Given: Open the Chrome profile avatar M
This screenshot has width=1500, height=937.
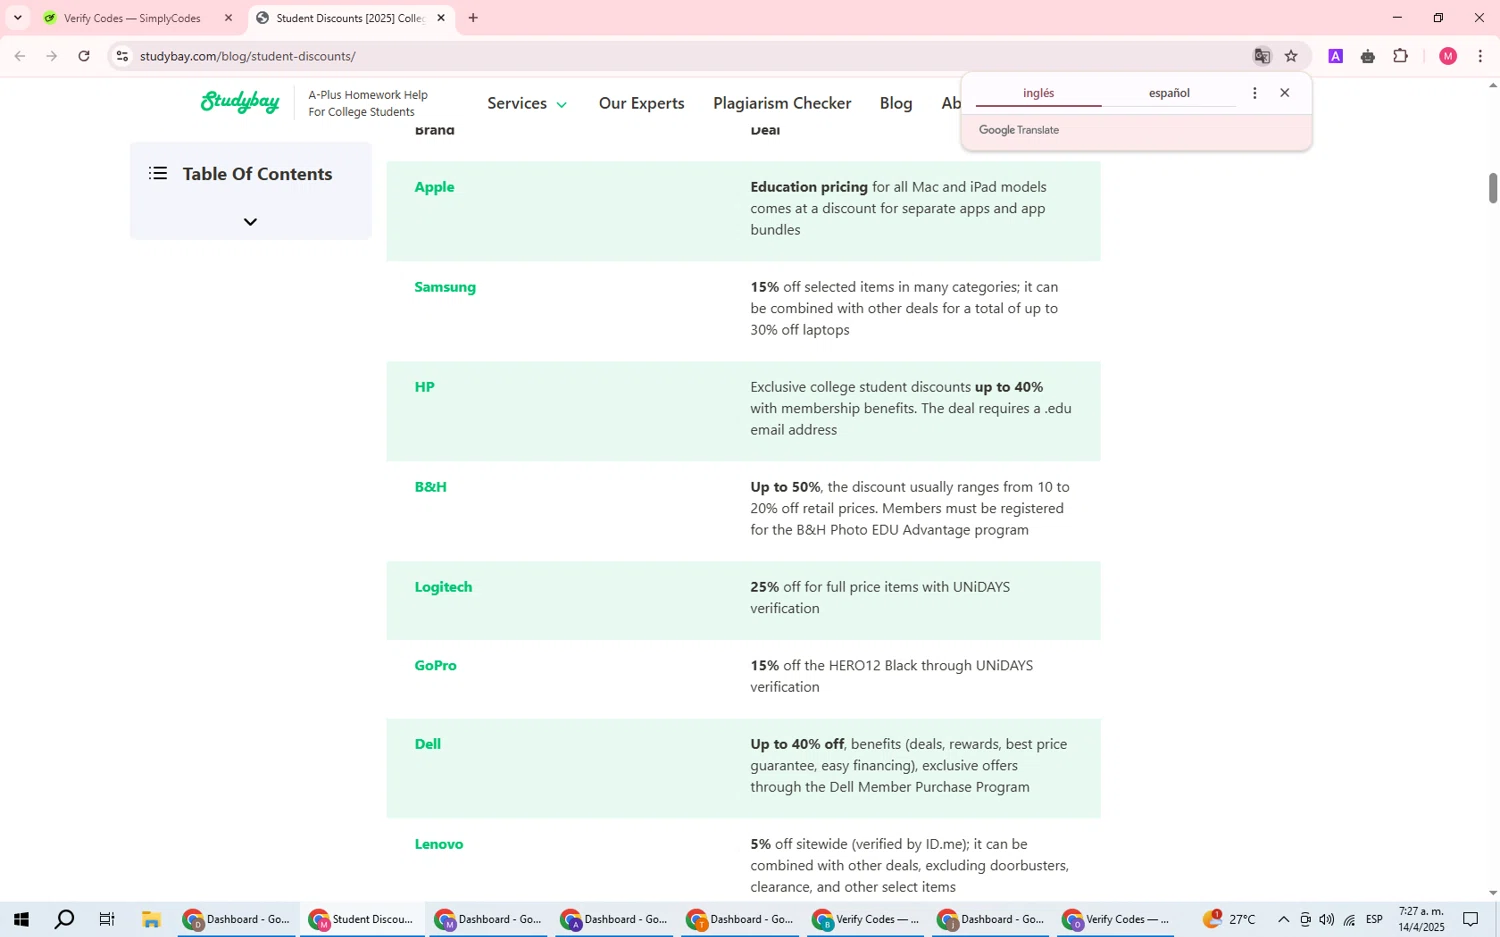Looking at the screenshot, I should [x=1447, y=56].
